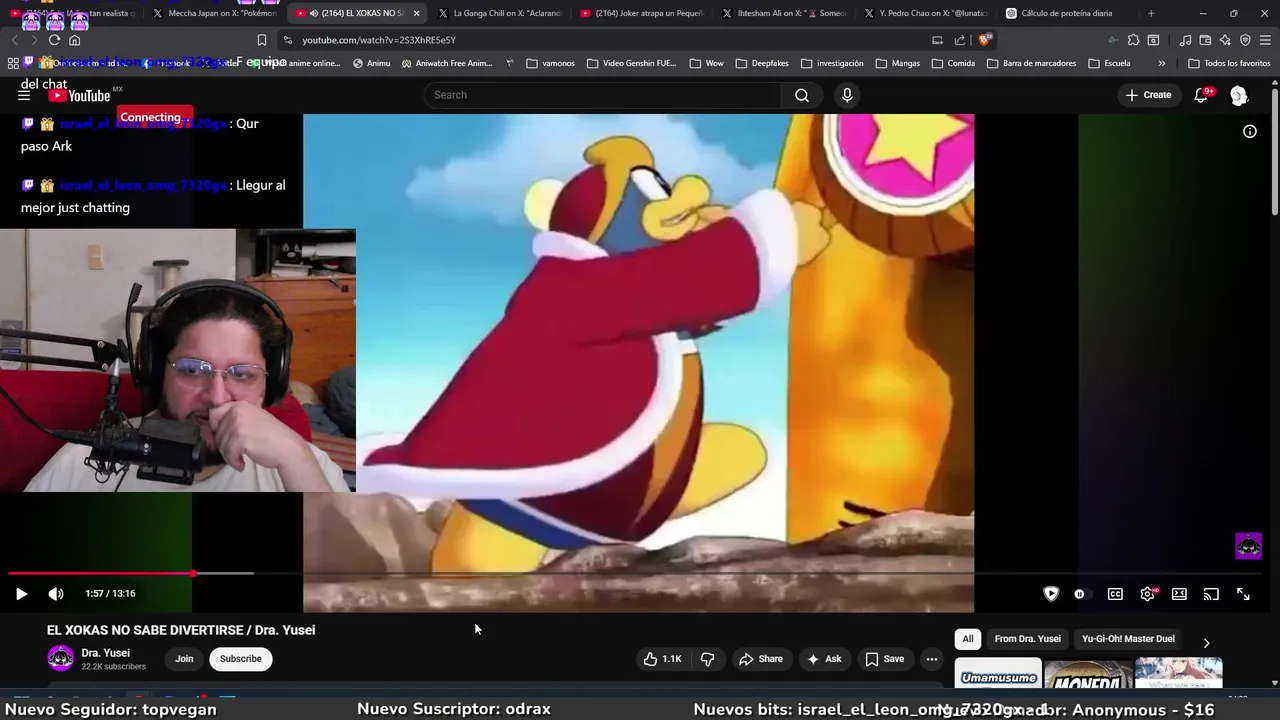Image resolution: width=1280 pixels, height=720 pixels.
Task: Expand hidden bookmarks chevron
Action: coord(1161,63)
